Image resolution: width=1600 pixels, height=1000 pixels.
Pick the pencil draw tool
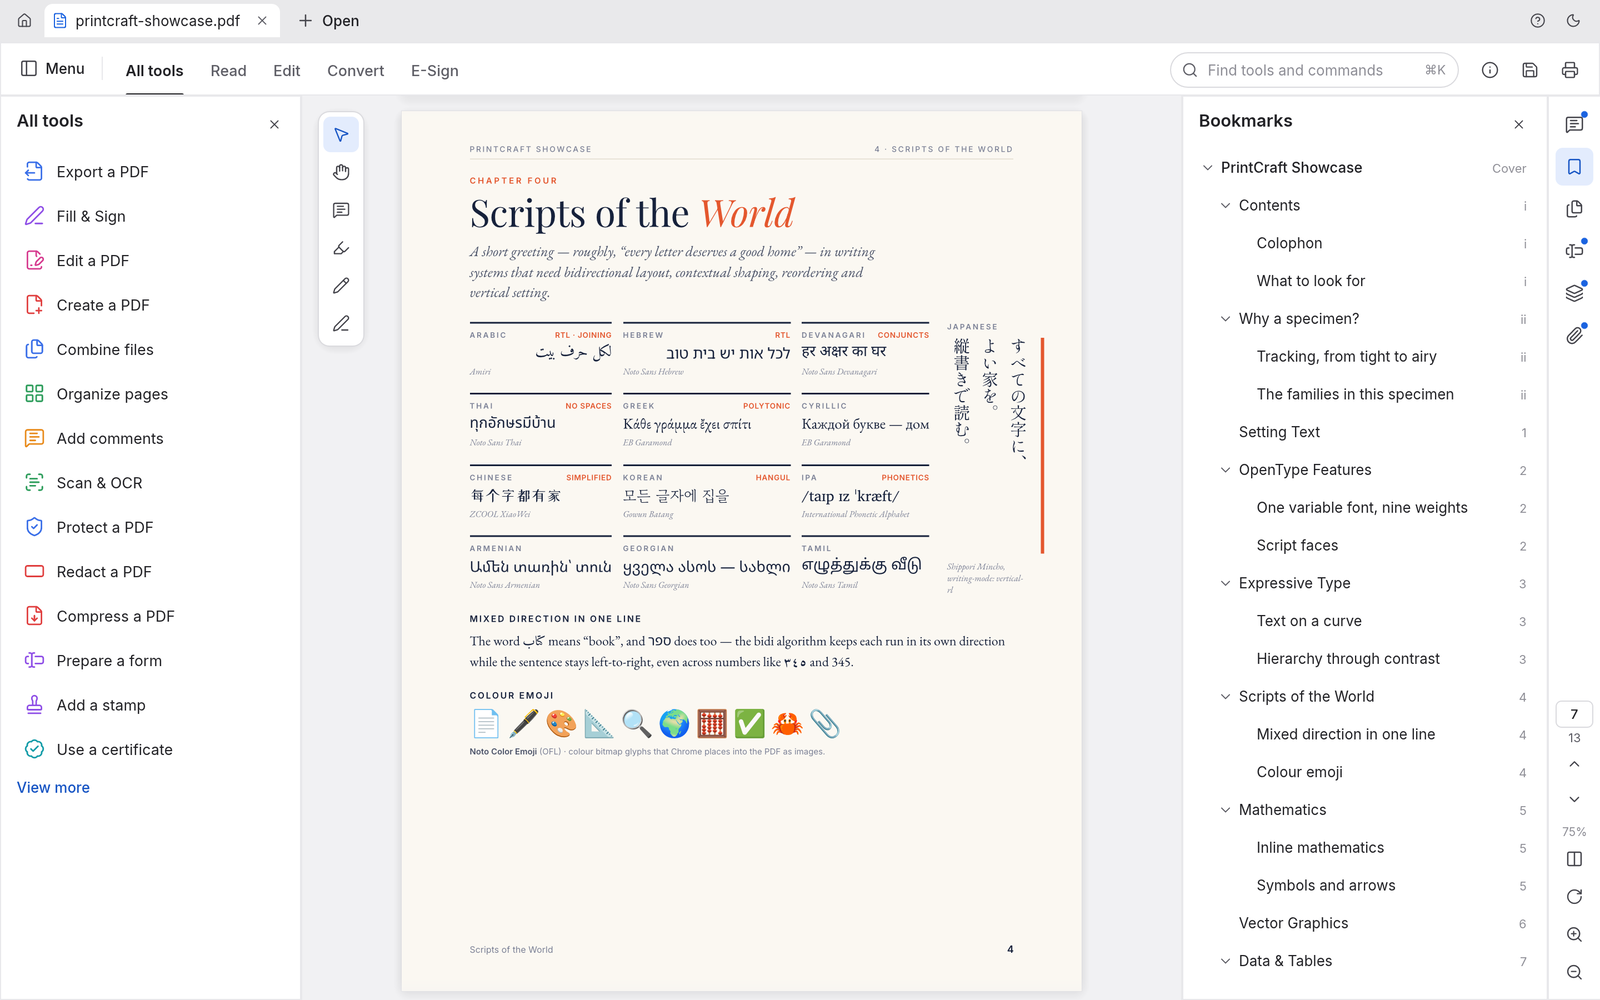coord(341,286)
